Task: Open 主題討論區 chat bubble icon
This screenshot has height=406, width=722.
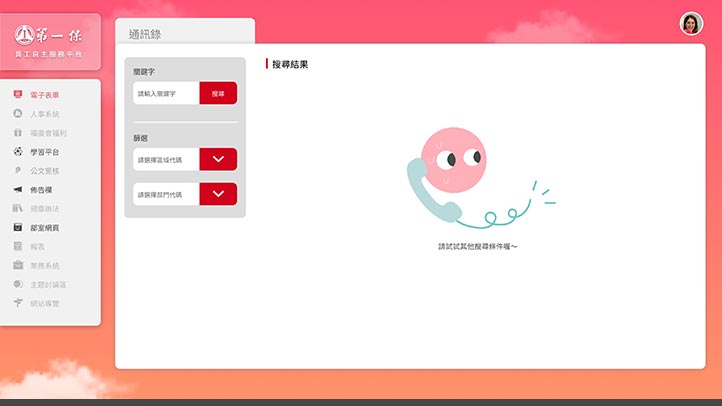Action: (x=18, y=285)
